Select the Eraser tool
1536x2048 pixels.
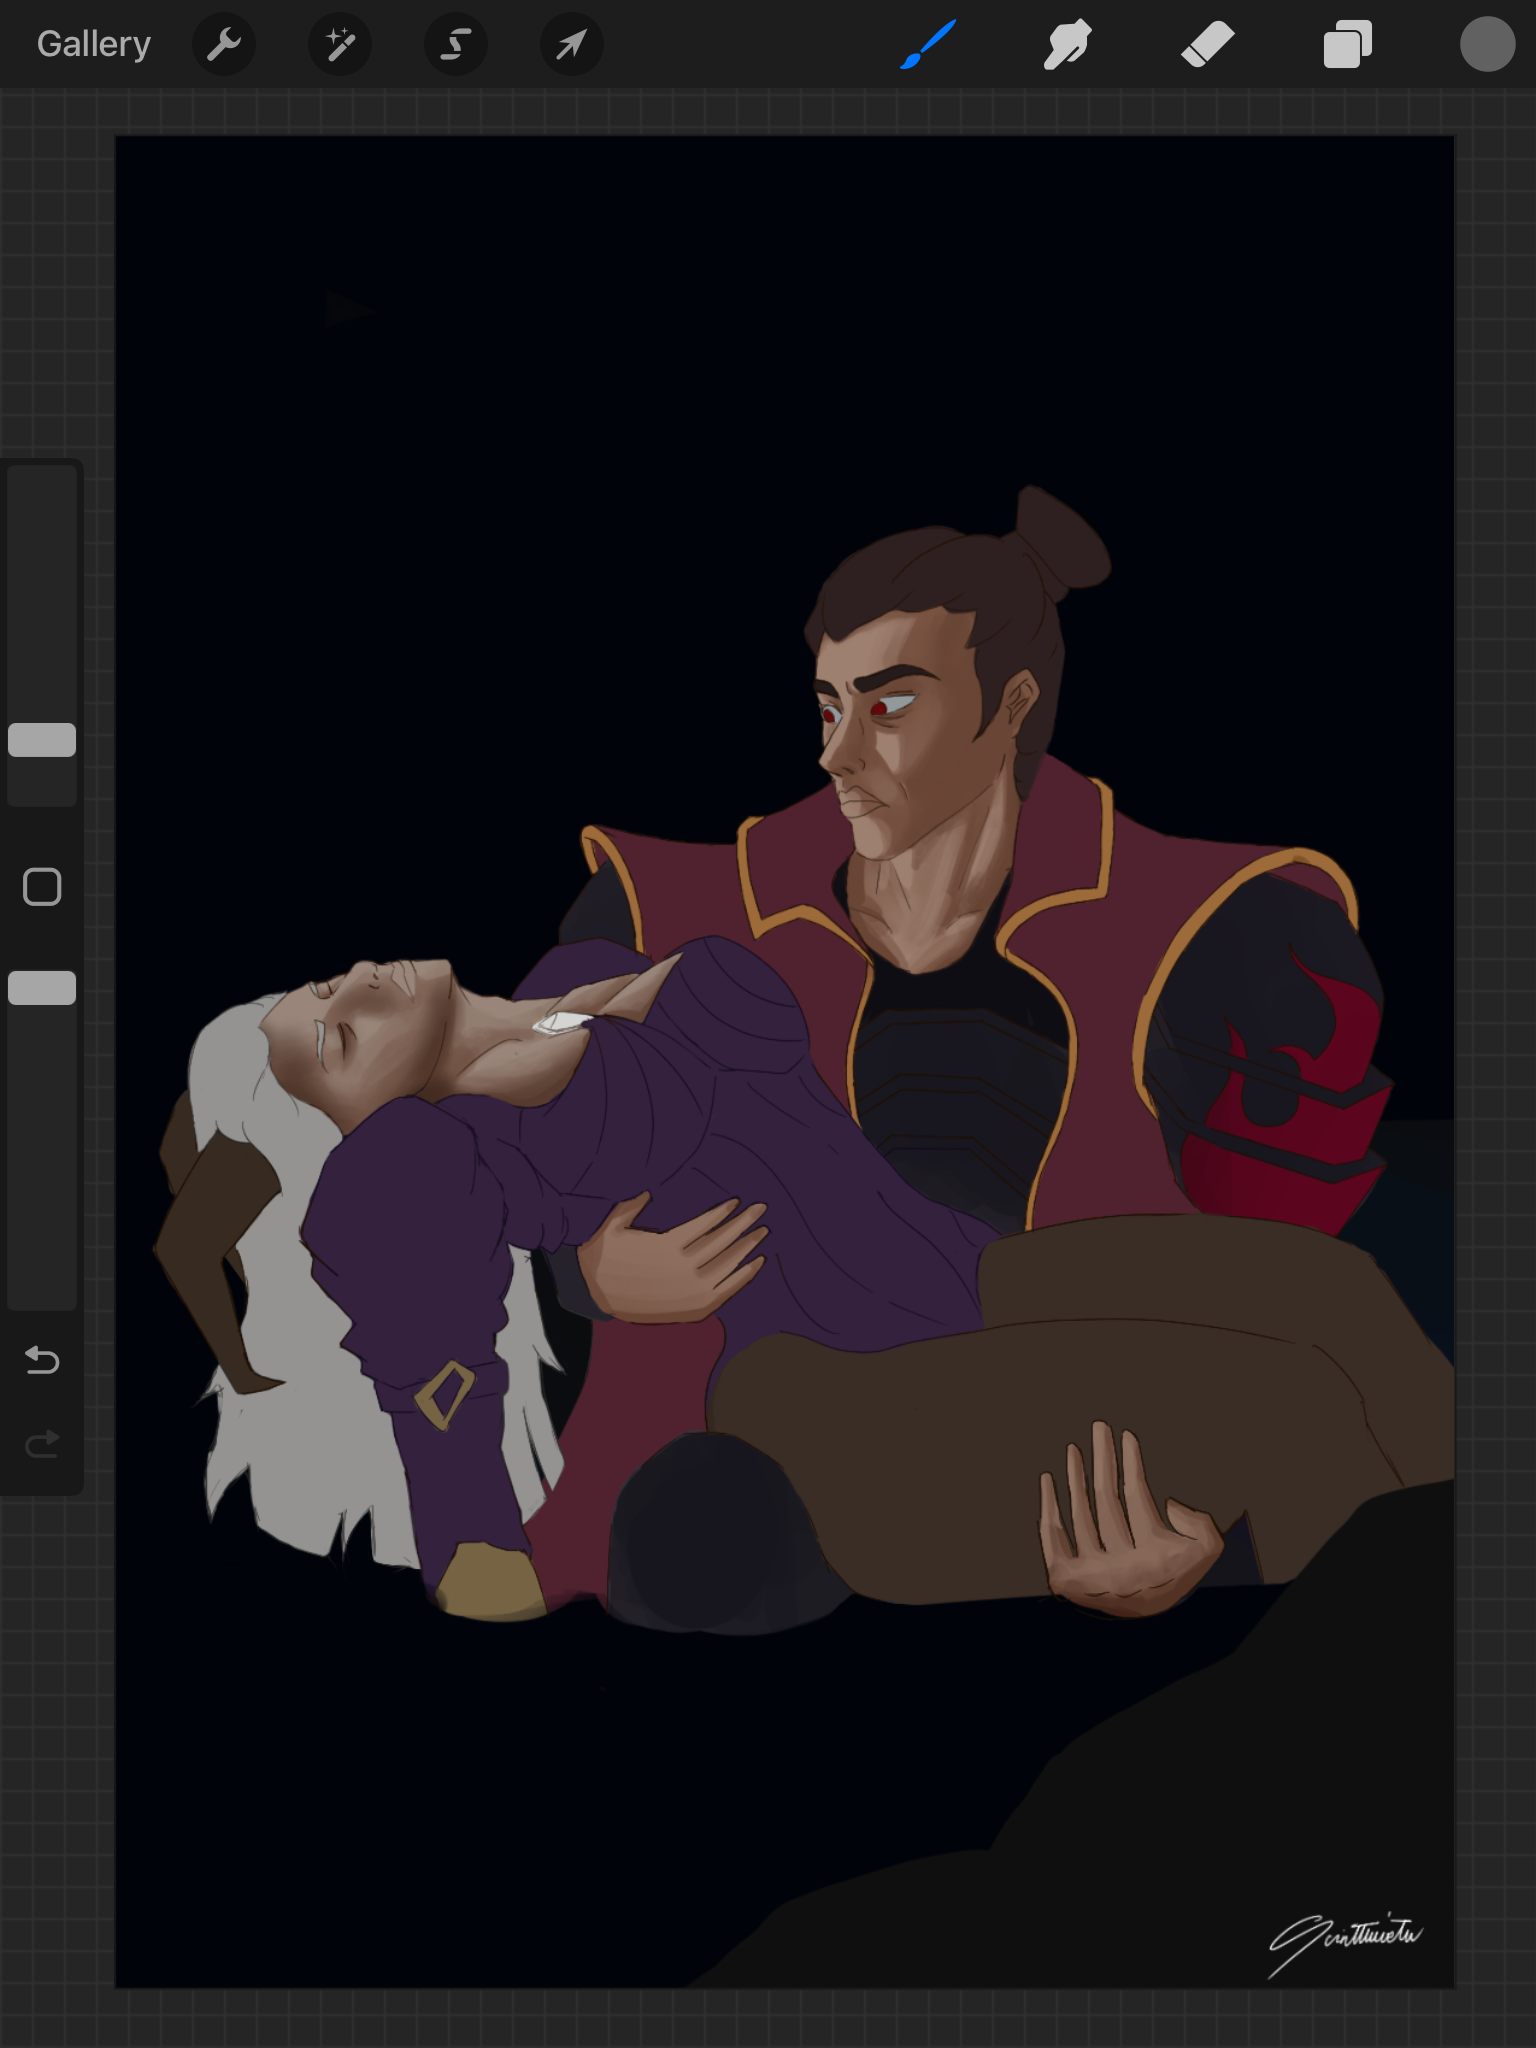tap(1207, 44)
